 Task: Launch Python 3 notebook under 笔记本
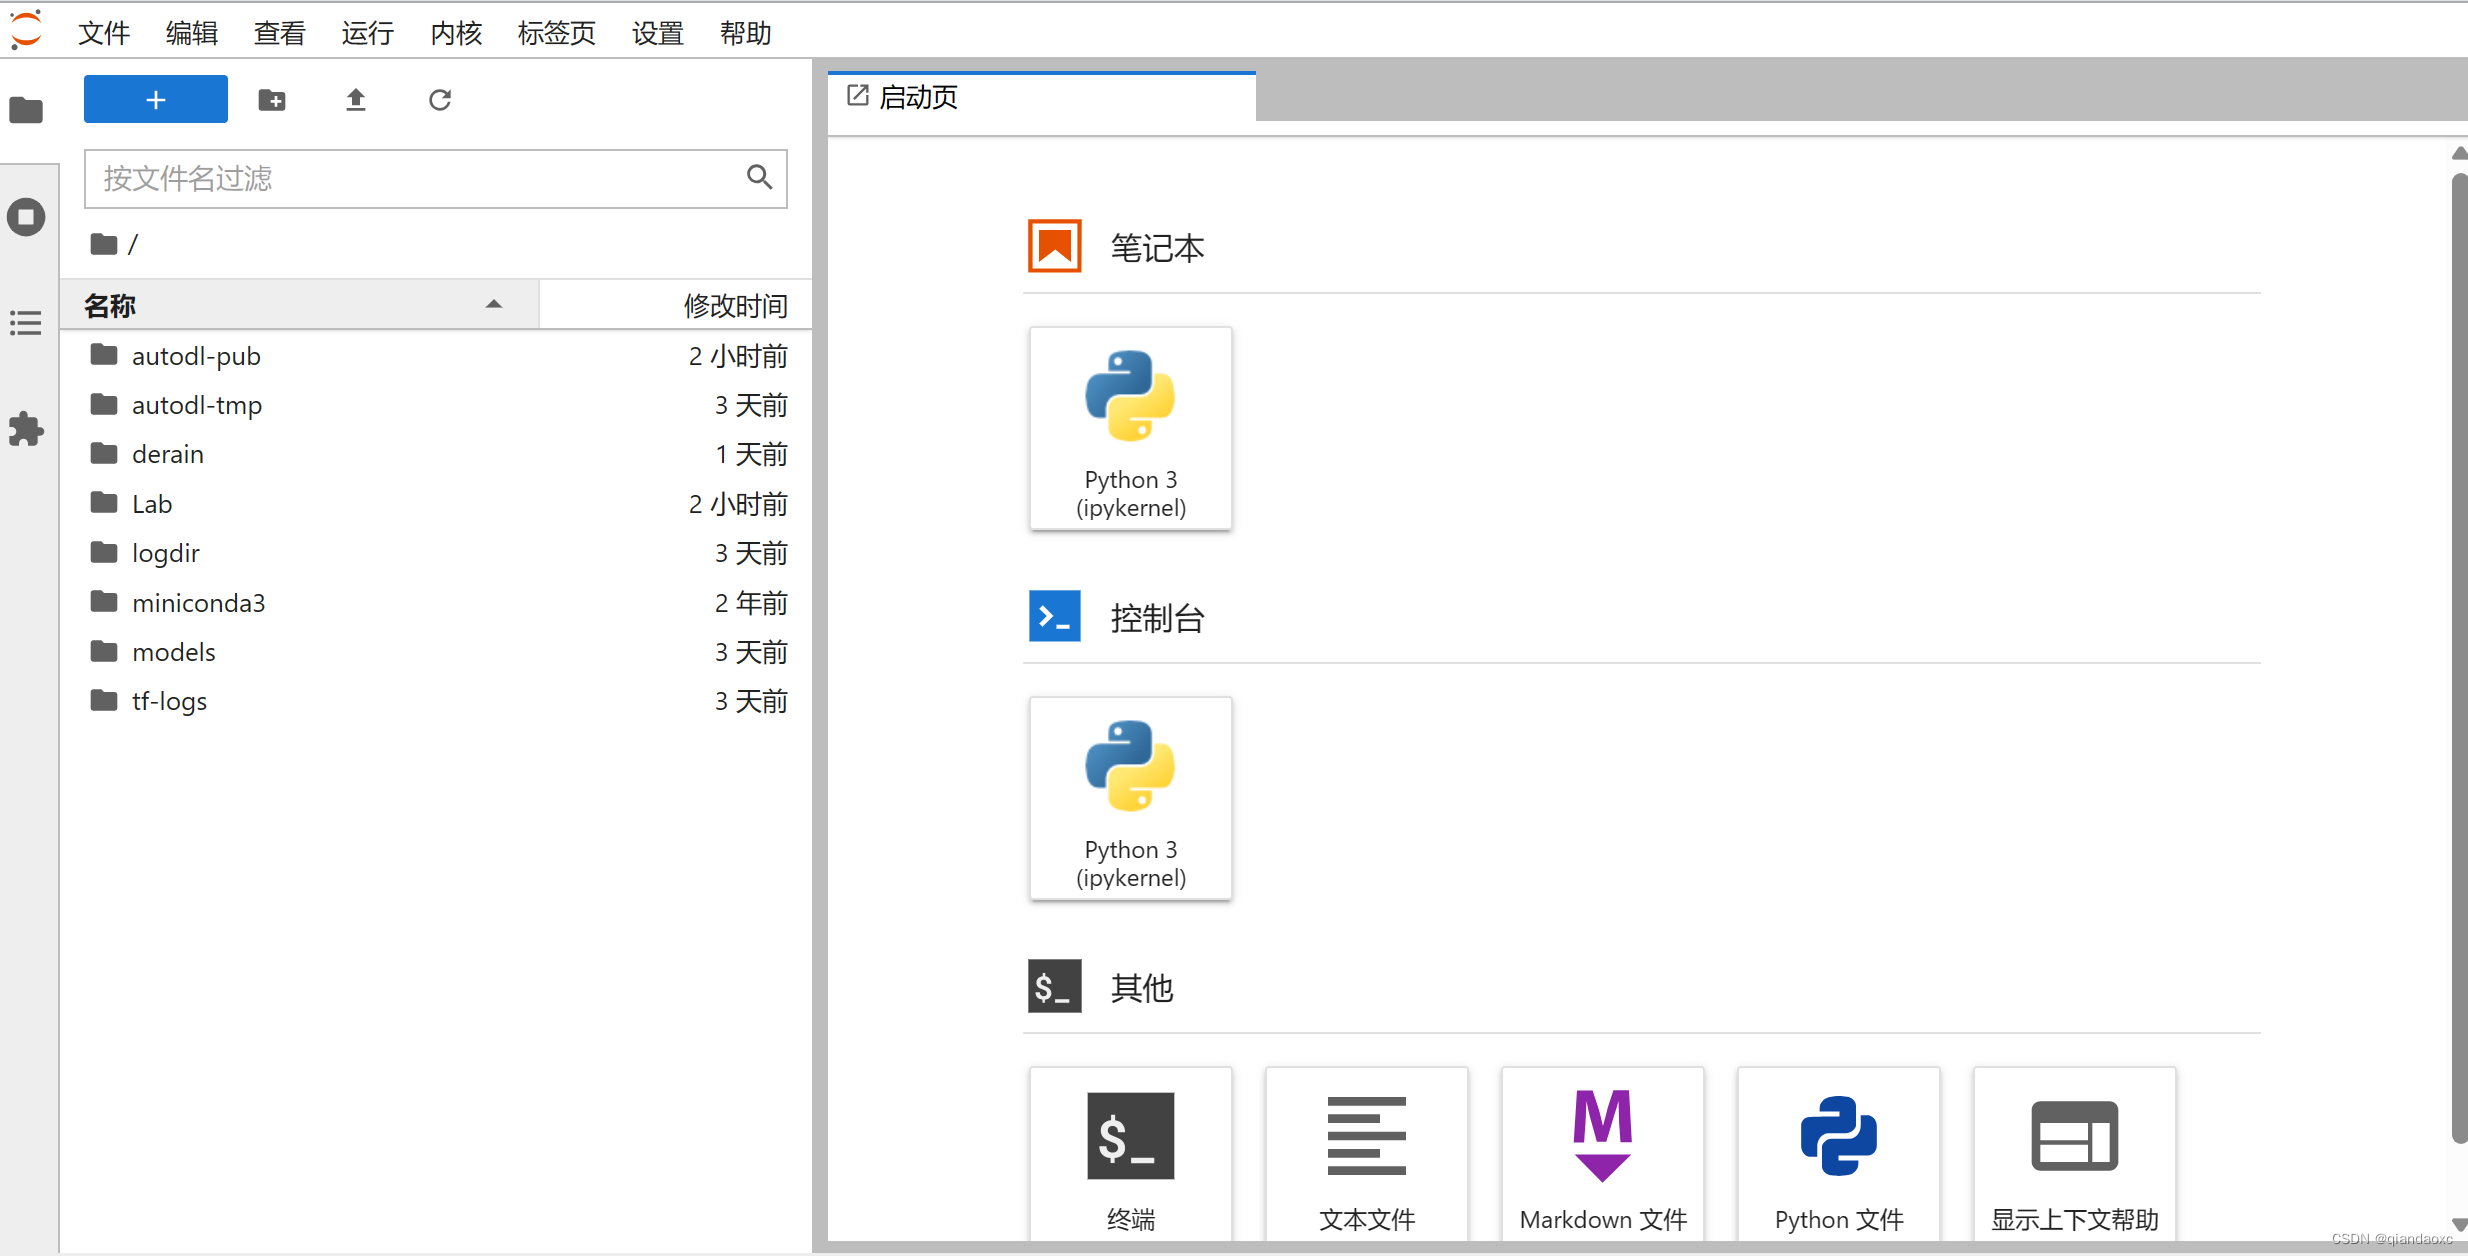[1131, 428]
